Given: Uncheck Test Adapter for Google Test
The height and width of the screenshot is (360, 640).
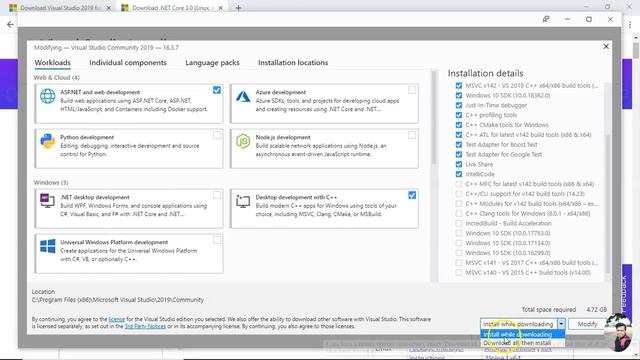Looking at the screenshot, I should (x=459, y=154).
